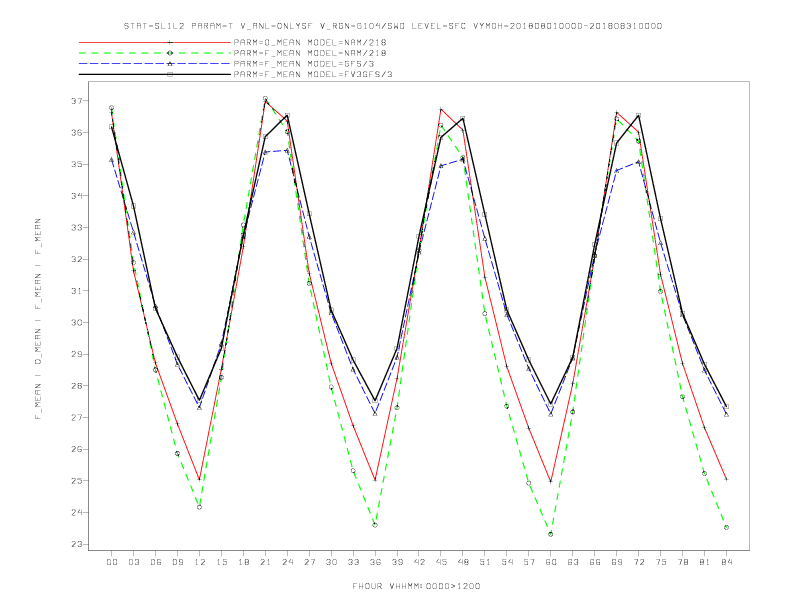Screen dimensions: 792x612
Task: Select legend entry PARM=F_MEAN MODEL=GFS/3
Action: pyautogui.click(x=304, y=64)
